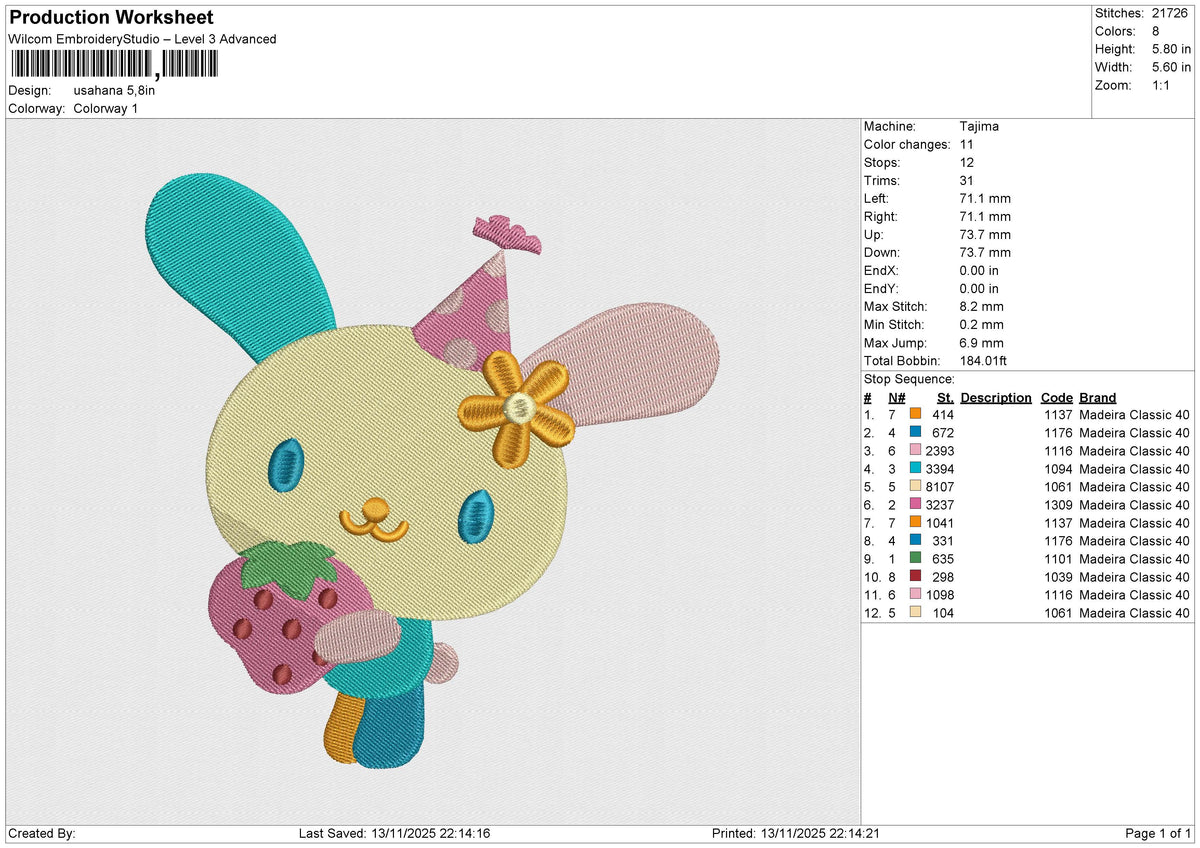The image size is (1200, 848).
Task: Select the pink swatch next to 2393
Action: pos(915,451)
